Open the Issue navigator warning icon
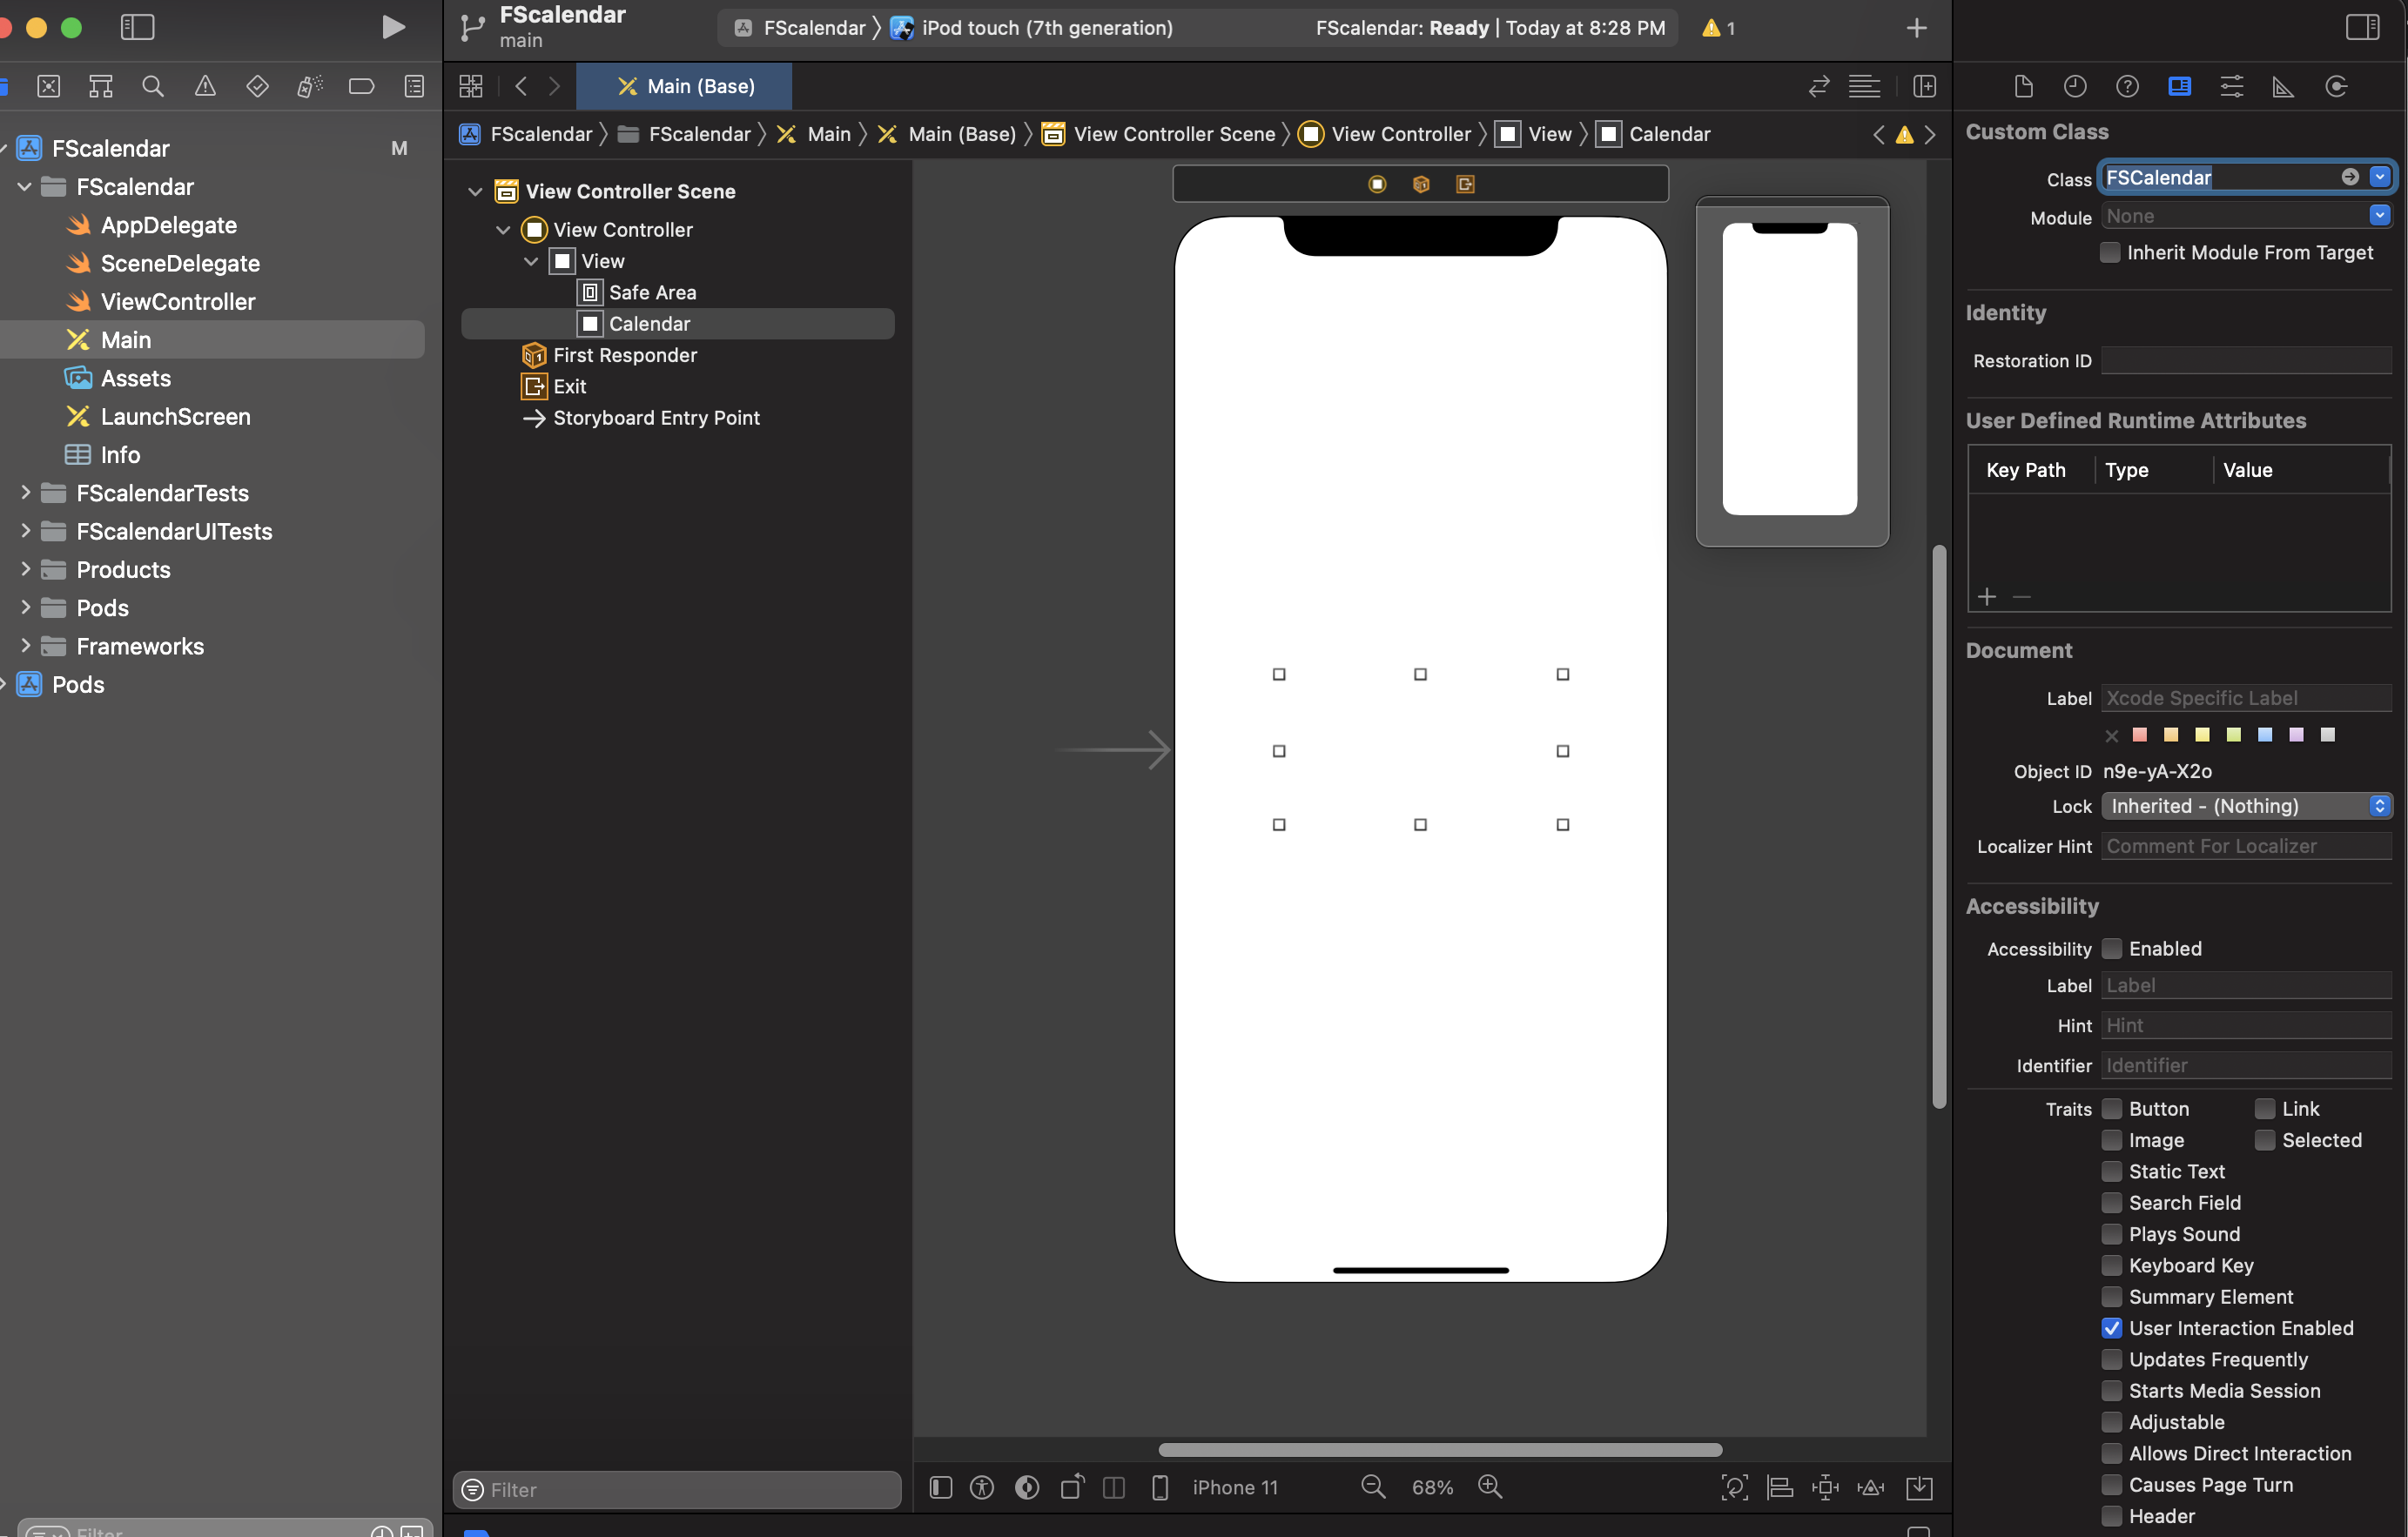This screenshot has width=2408, height=1537. 205,86
